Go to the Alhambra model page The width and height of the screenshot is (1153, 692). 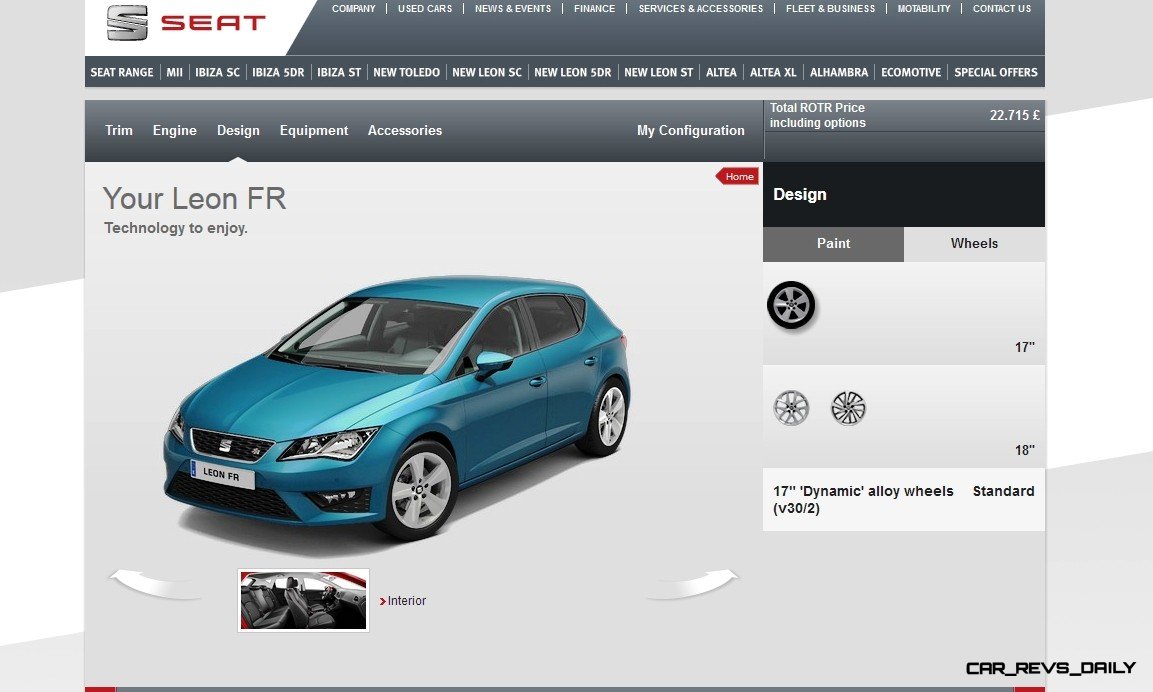click(839, 72)
